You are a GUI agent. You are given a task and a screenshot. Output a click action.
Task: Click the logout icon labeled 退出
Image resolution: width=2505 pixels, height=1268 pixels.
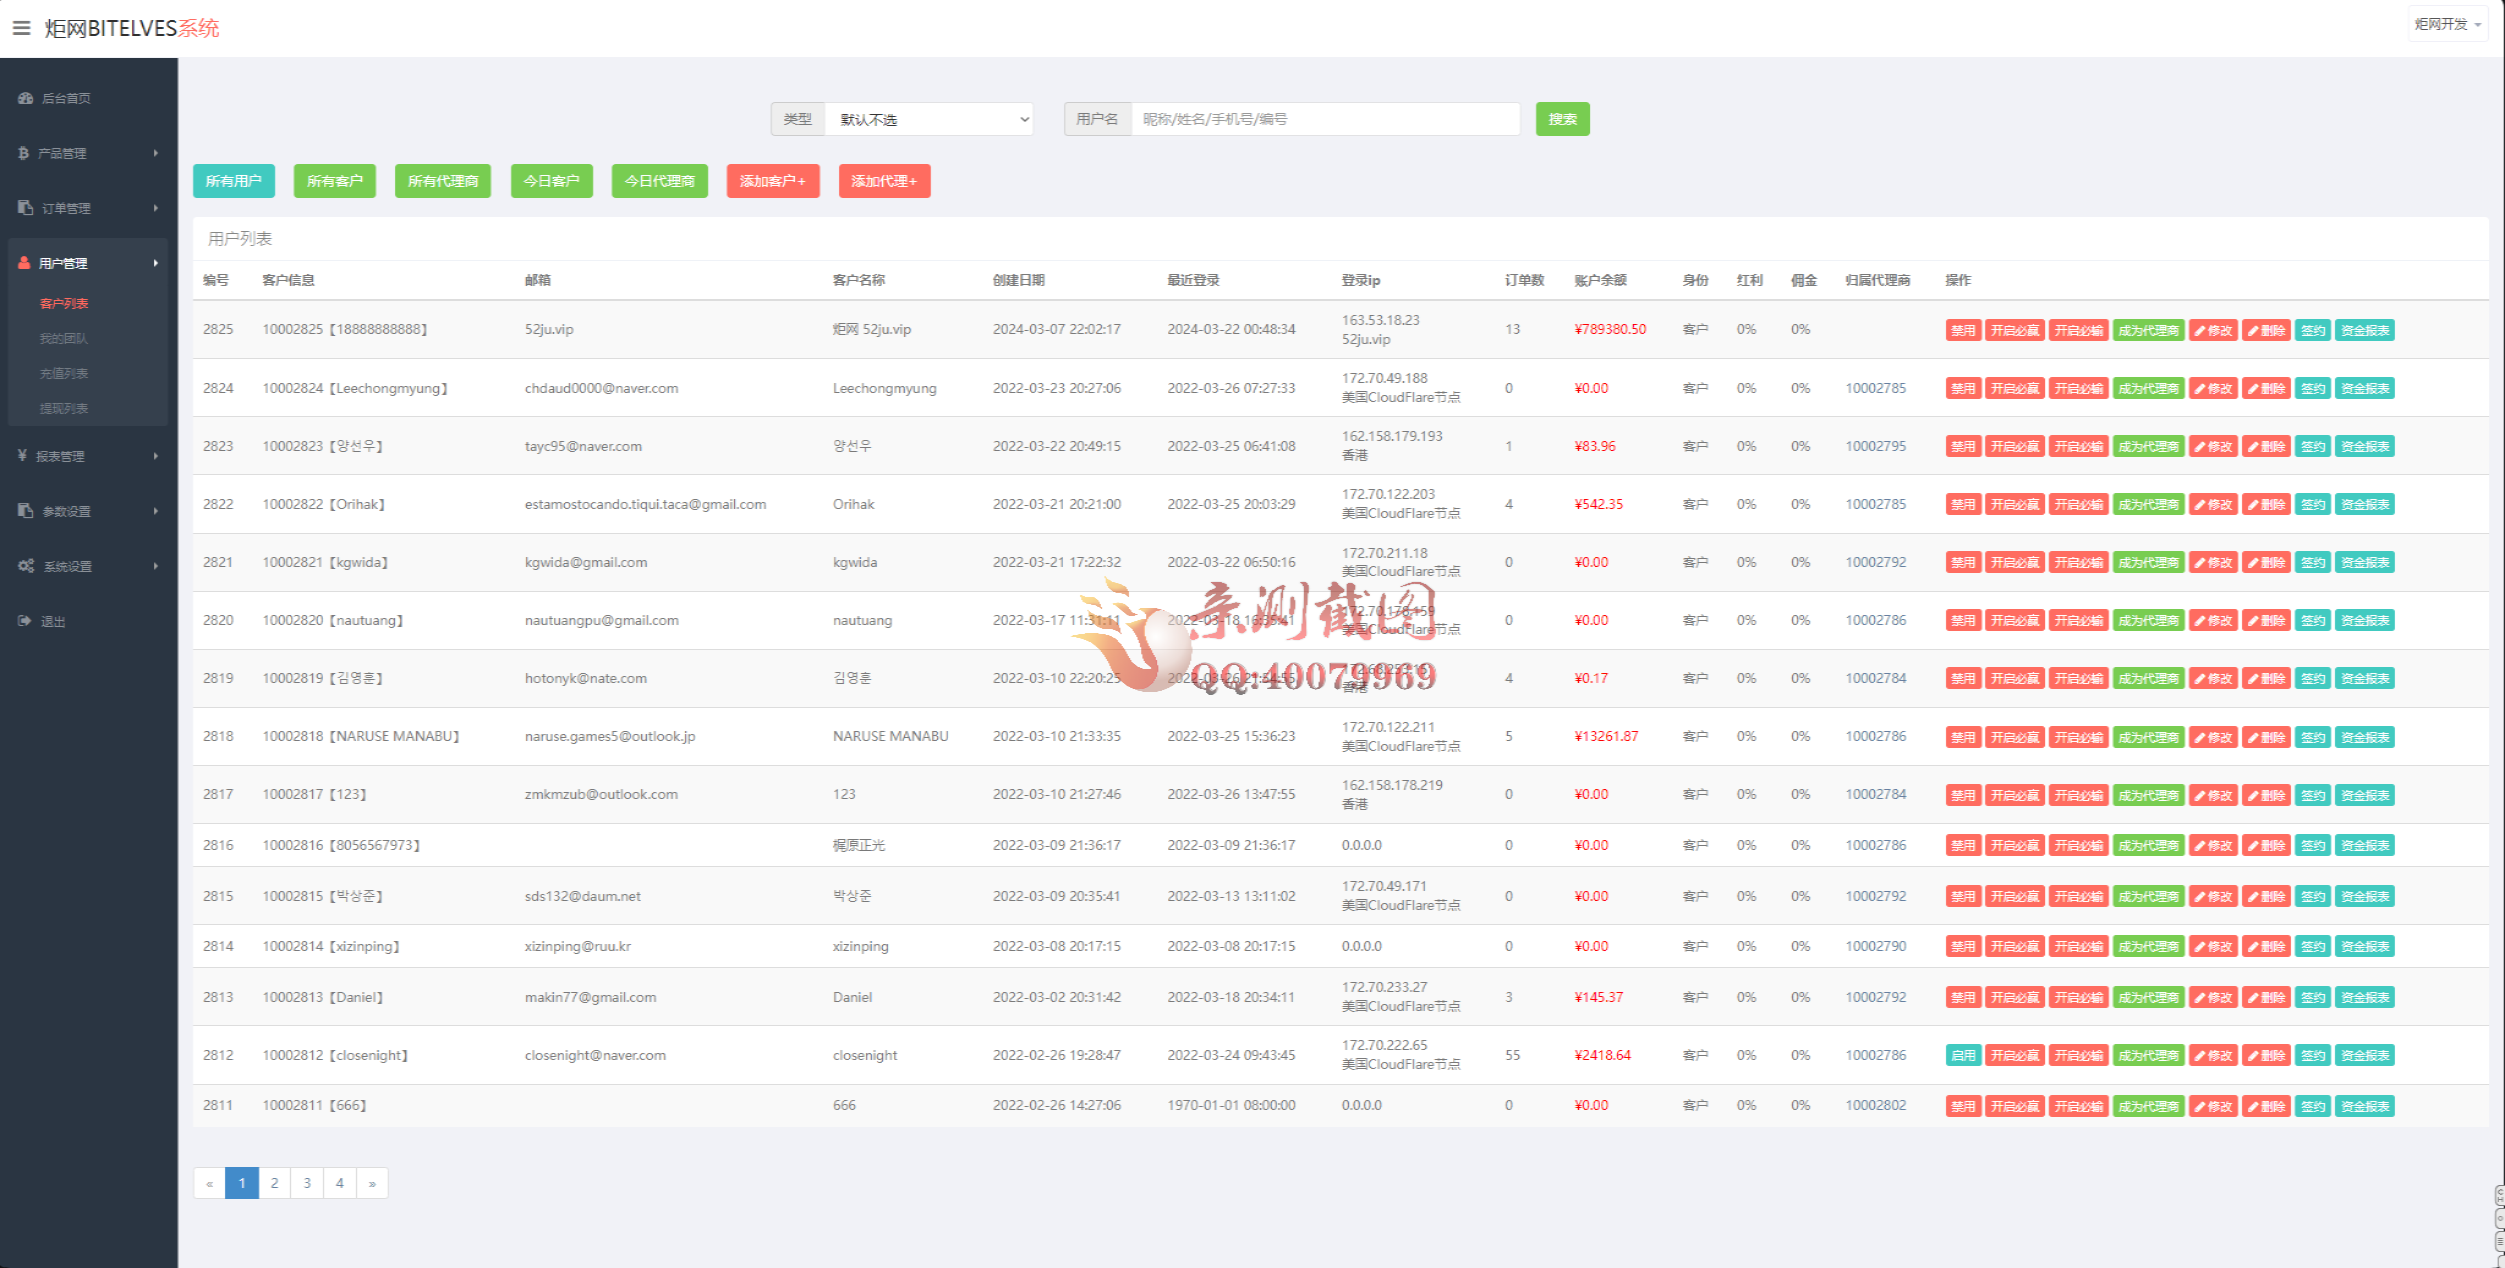25,621
